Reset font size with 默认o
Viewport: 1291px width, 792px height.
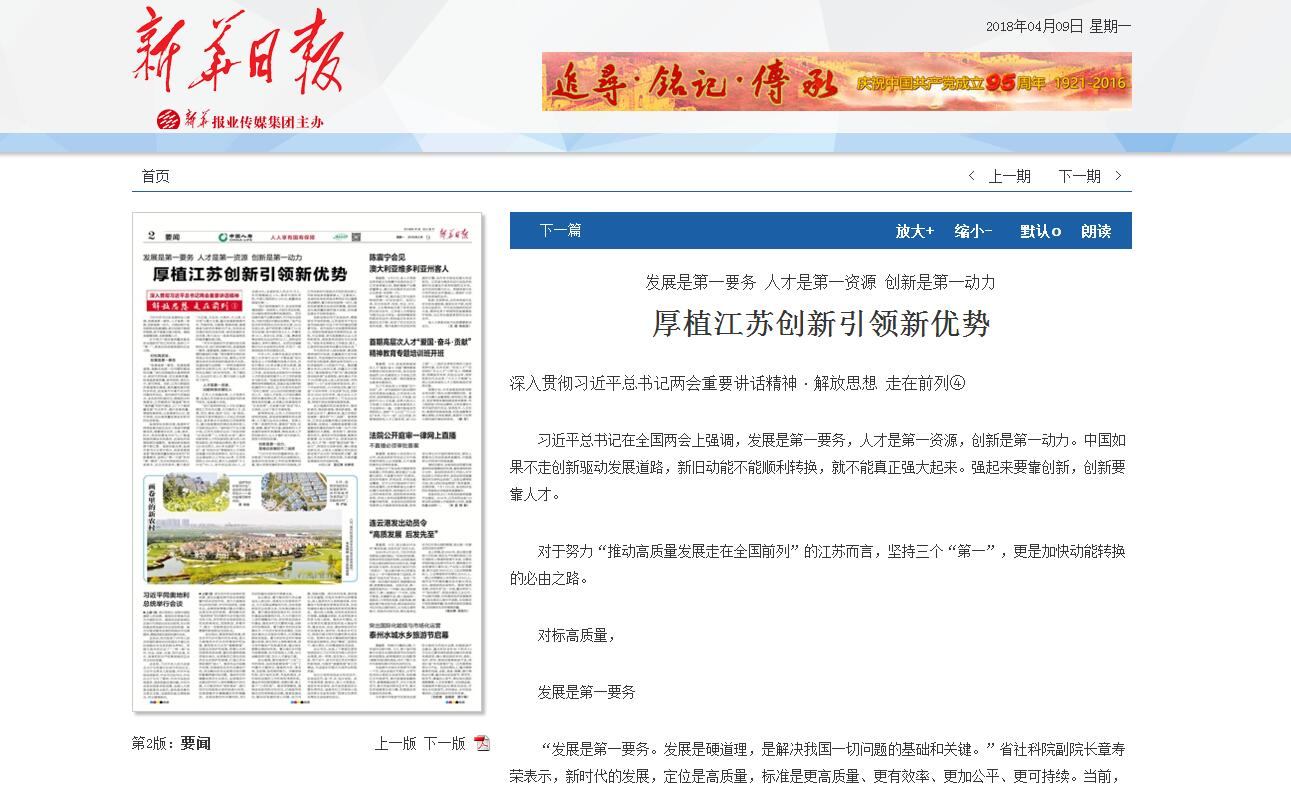[1040, 231]
